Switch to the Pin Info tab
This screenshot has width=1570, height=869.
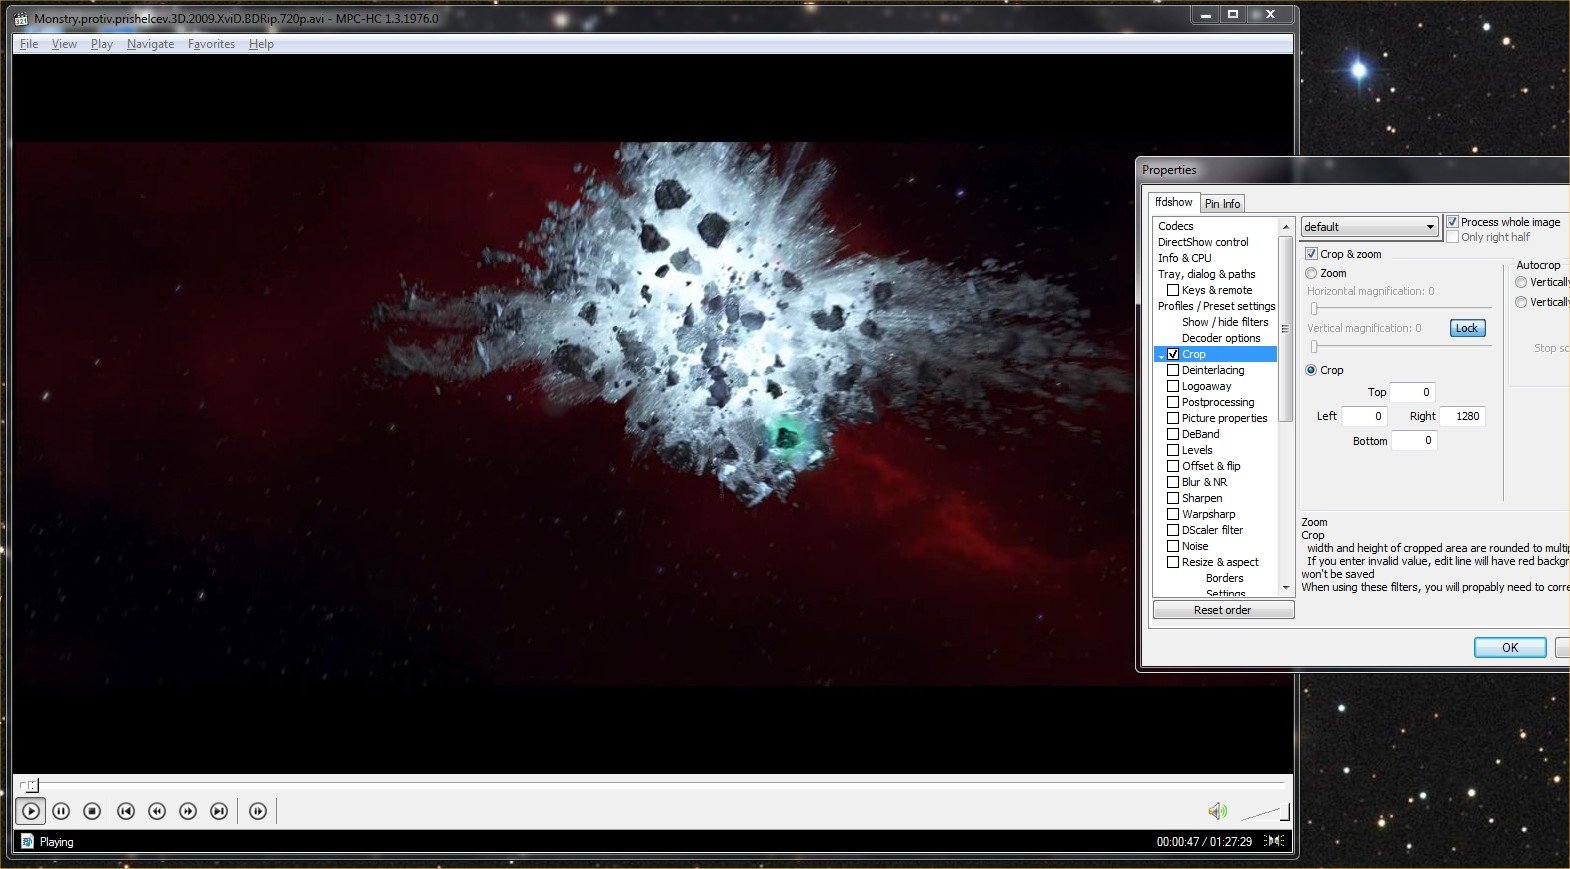1222,204
